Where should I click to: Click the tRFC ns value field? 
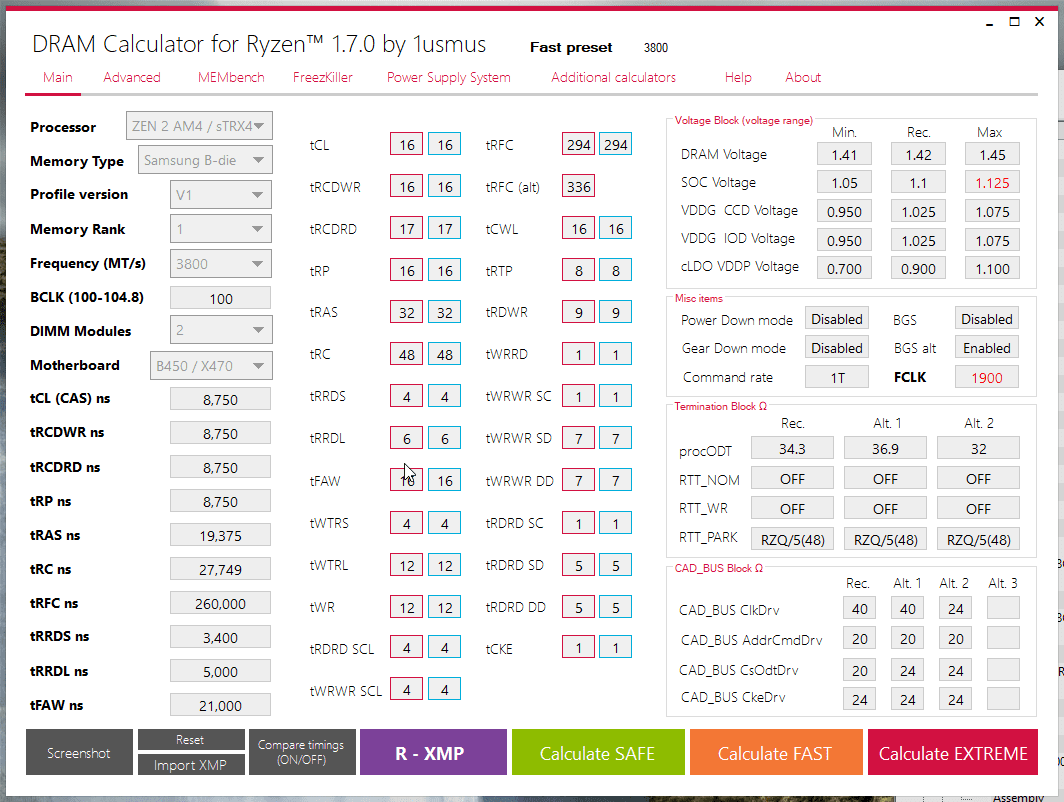pos(221,603)
